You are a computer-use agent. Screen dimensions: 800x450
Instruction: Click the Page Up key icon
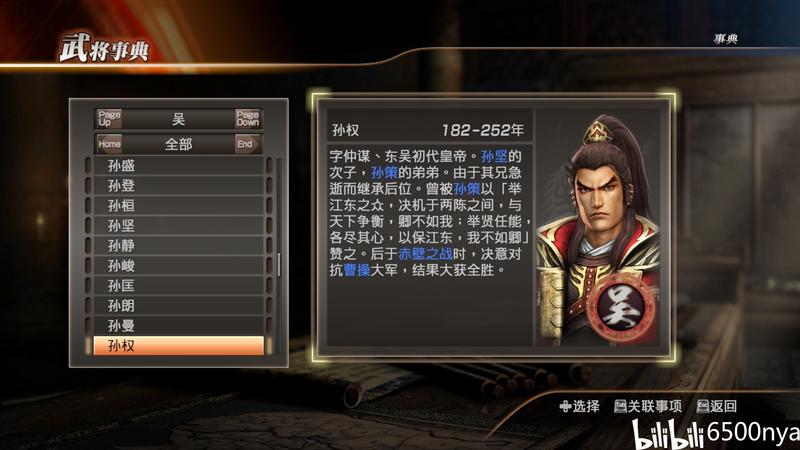[109, 118]
